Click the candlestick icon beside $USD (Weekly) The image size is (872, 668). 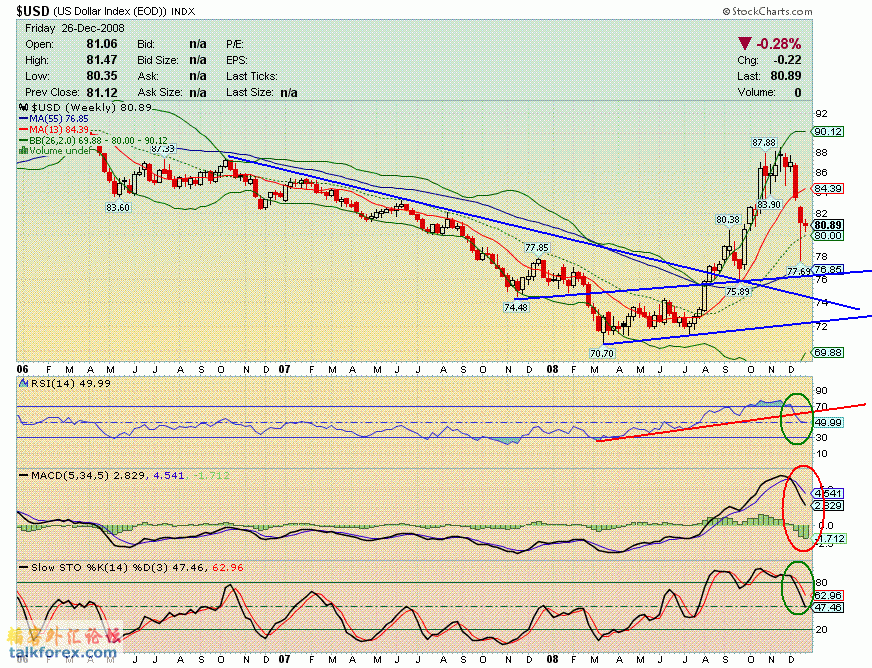[23, 107]
